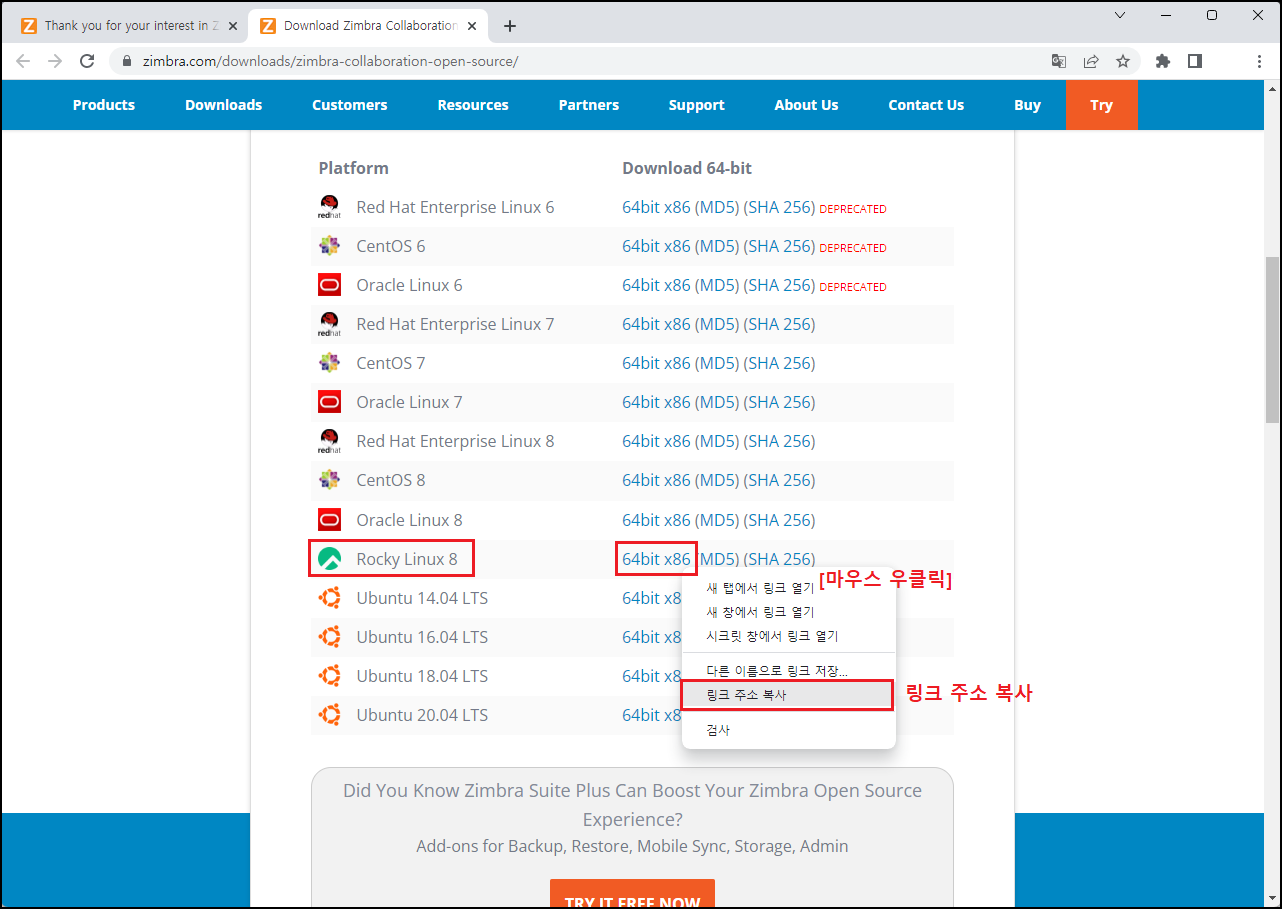Select '링크 주소 복사' in context menu
1282x909 pixels.
click(787, 695)
